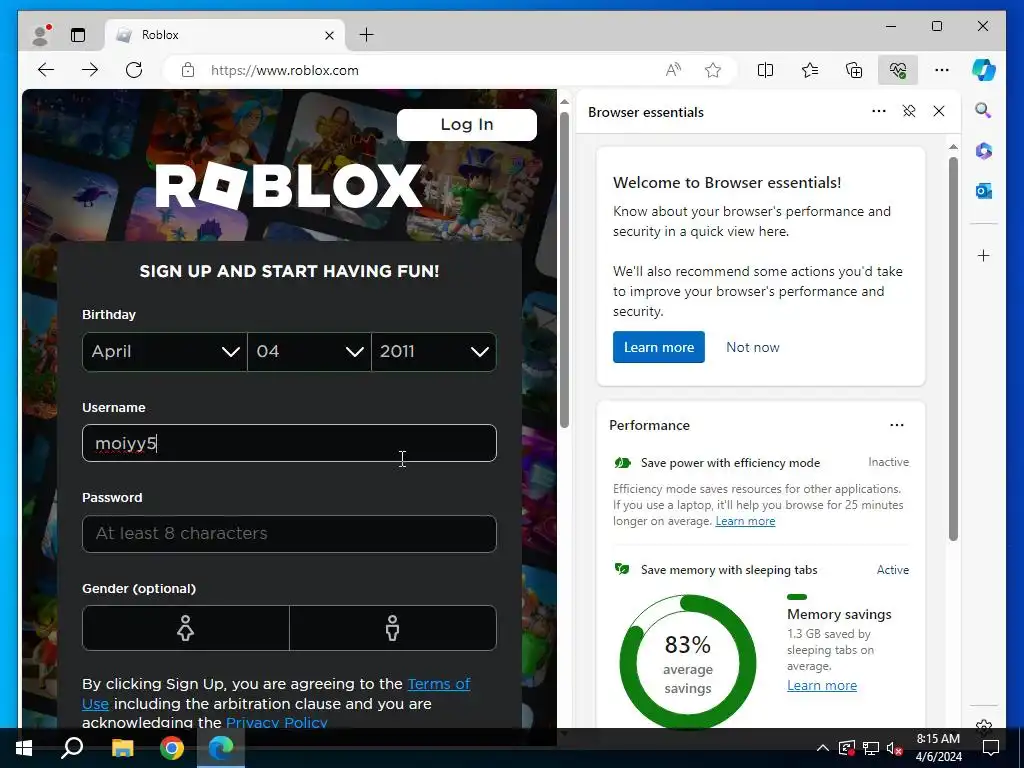Open File Explorer from the taskbar

pyautogui.click(x=122, y=748)
